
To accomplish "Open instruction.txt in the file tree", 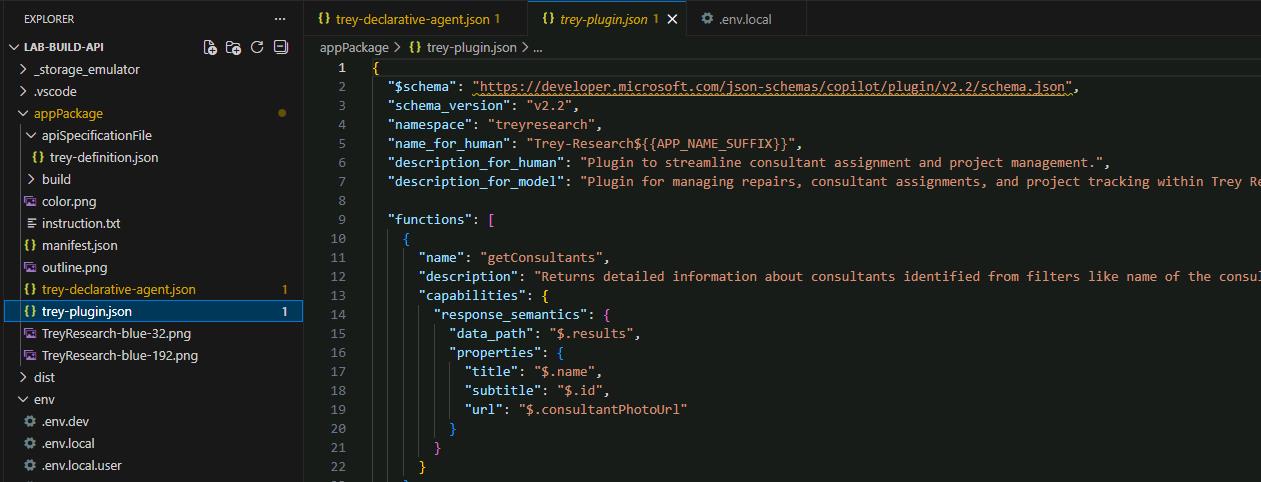I will (81, 223).
